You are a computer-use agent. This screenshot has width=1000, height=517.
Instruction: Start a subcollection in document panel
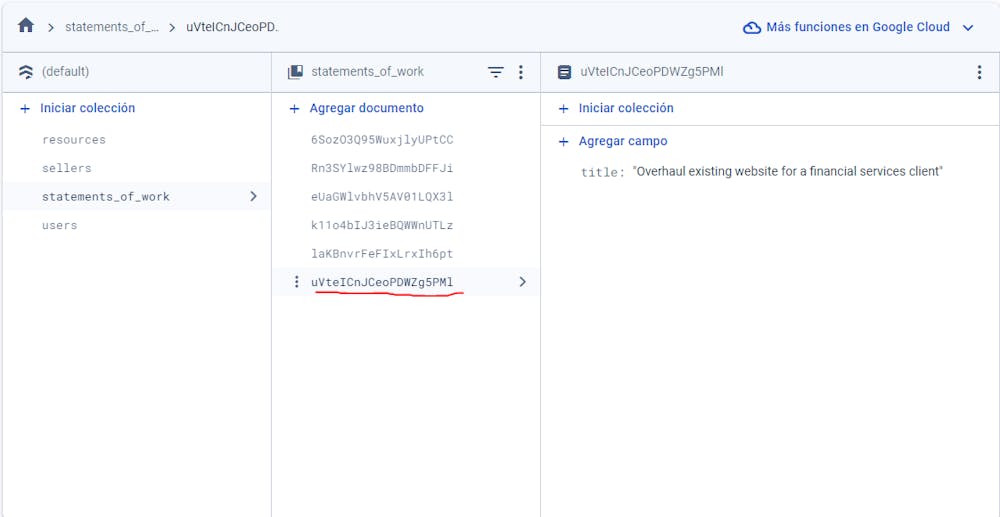[626, 108]
